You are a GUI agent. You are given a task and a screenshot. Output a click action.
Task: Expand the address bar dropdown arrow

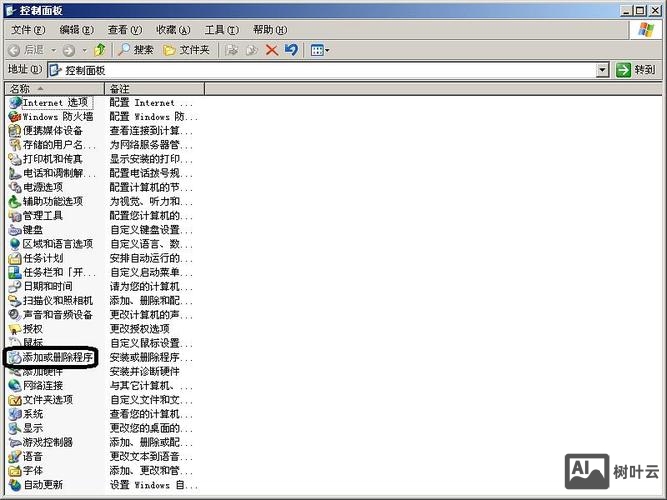(x=602, y=70)
